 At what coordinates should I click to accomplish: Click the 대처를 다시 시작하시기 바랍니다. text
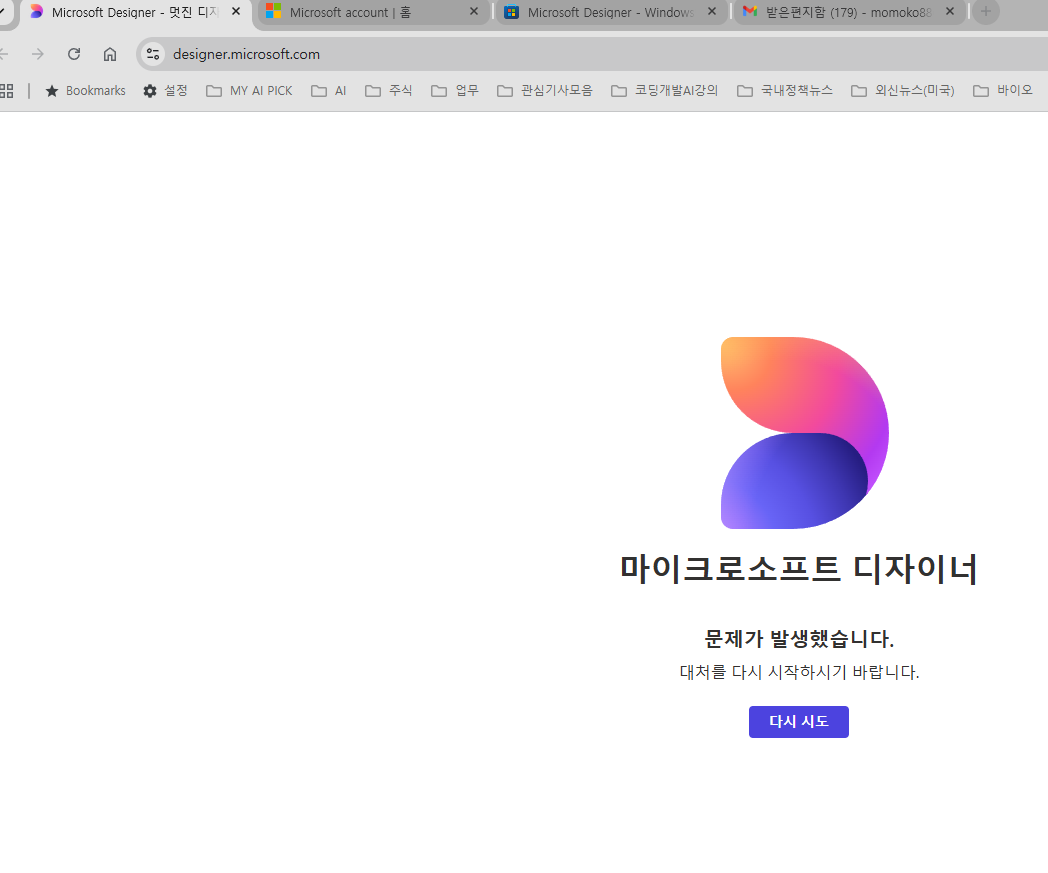799,672
